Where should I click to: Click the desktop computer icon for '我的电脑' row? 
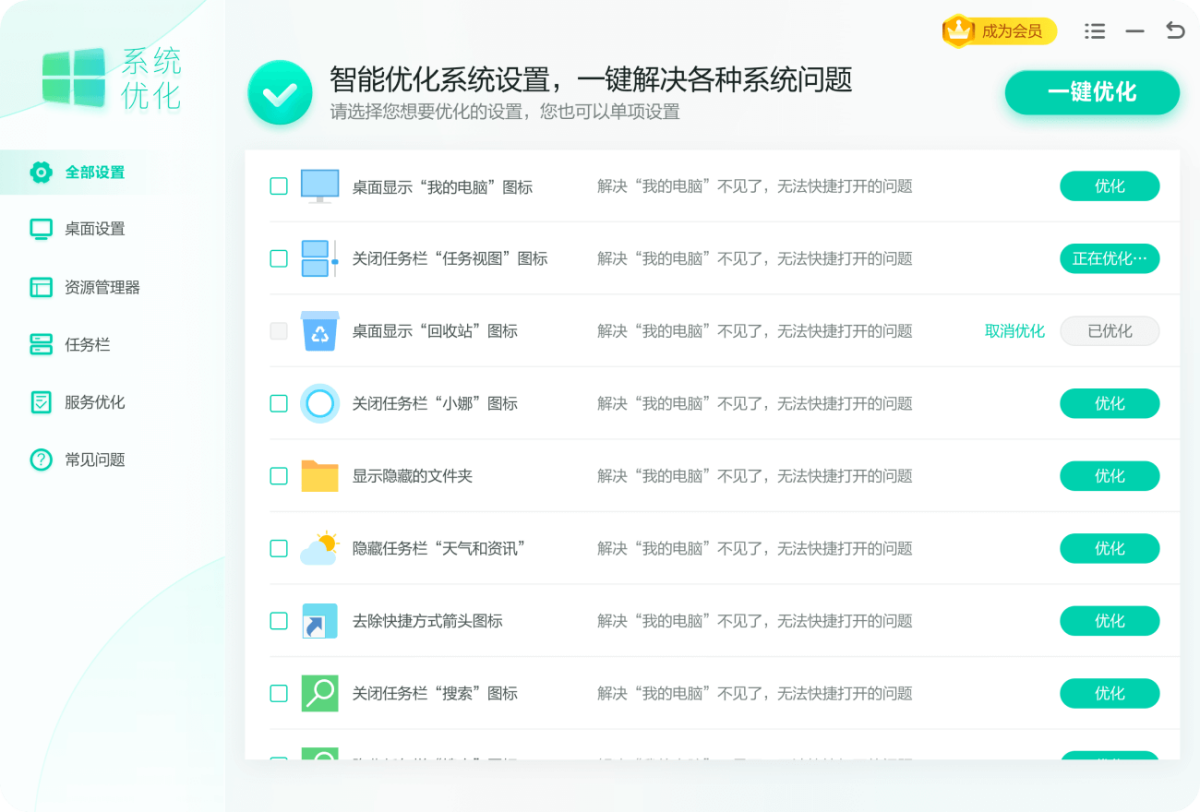320,186
